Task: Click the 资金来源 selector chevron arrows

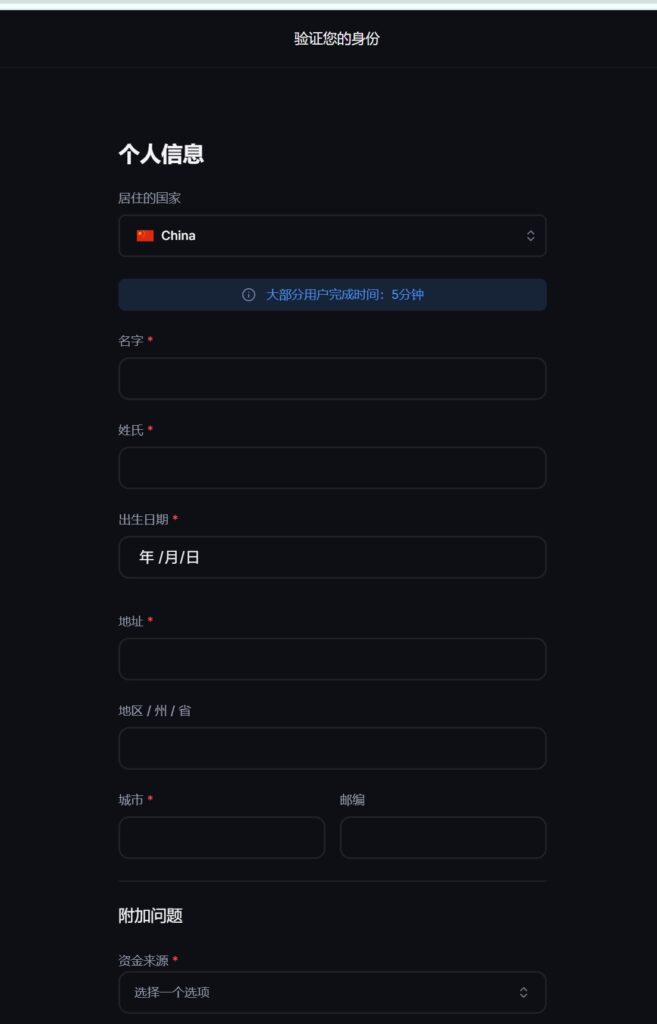Action: pyautogui.click(x=523, y=992)
